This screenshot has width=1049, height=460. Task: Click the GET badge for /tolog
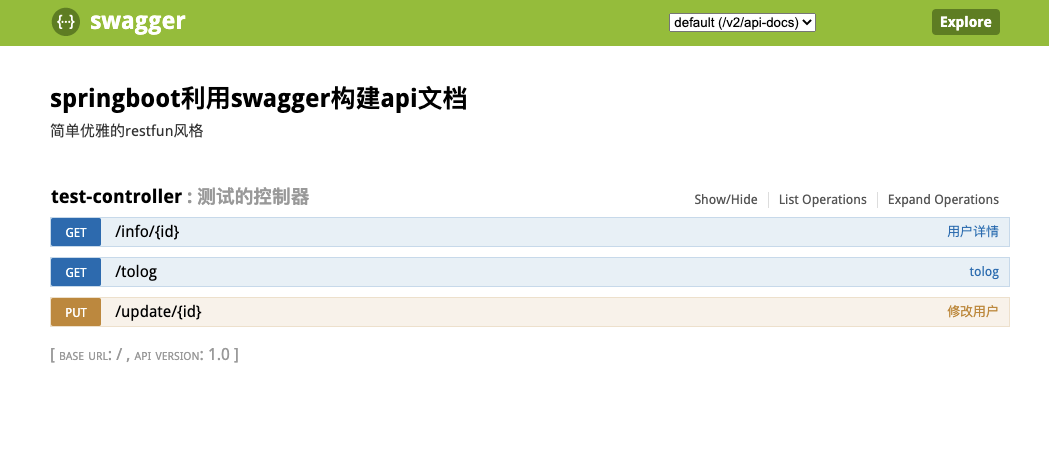pyautogui.click(x=76, y=272)
